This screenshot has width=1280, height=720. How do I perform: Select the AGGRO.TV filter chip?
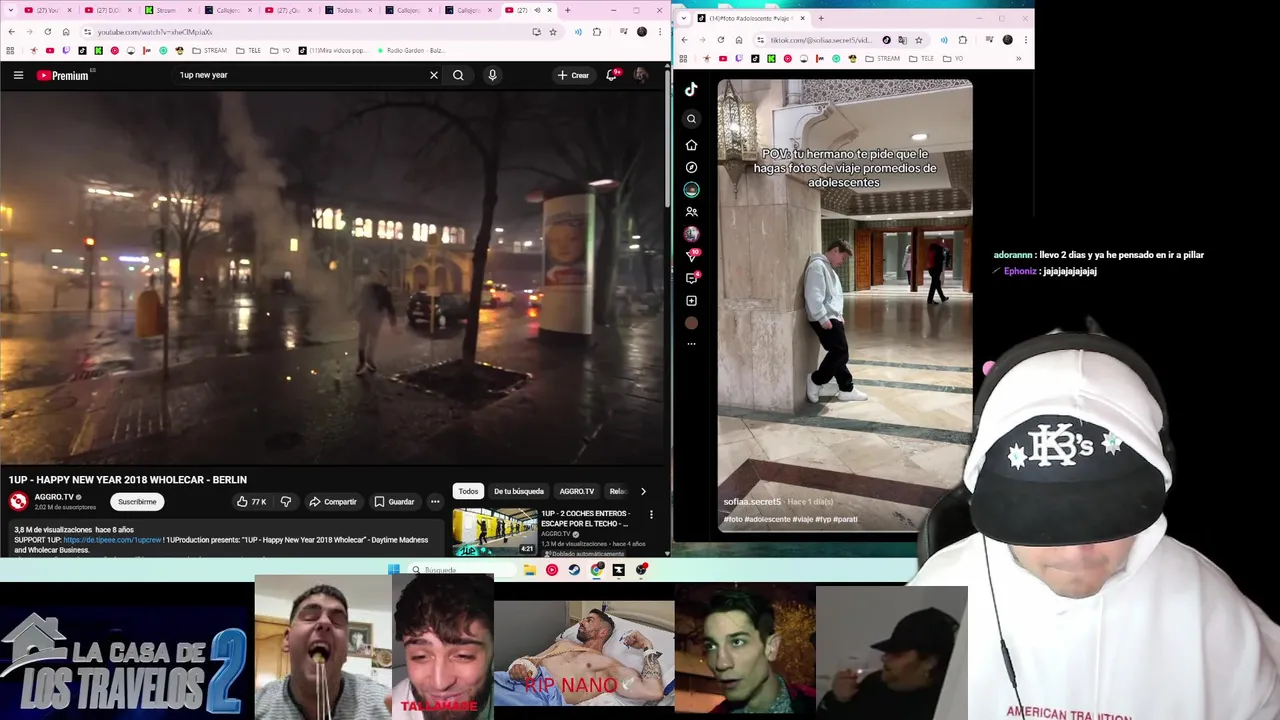click(x=577, y=491)
